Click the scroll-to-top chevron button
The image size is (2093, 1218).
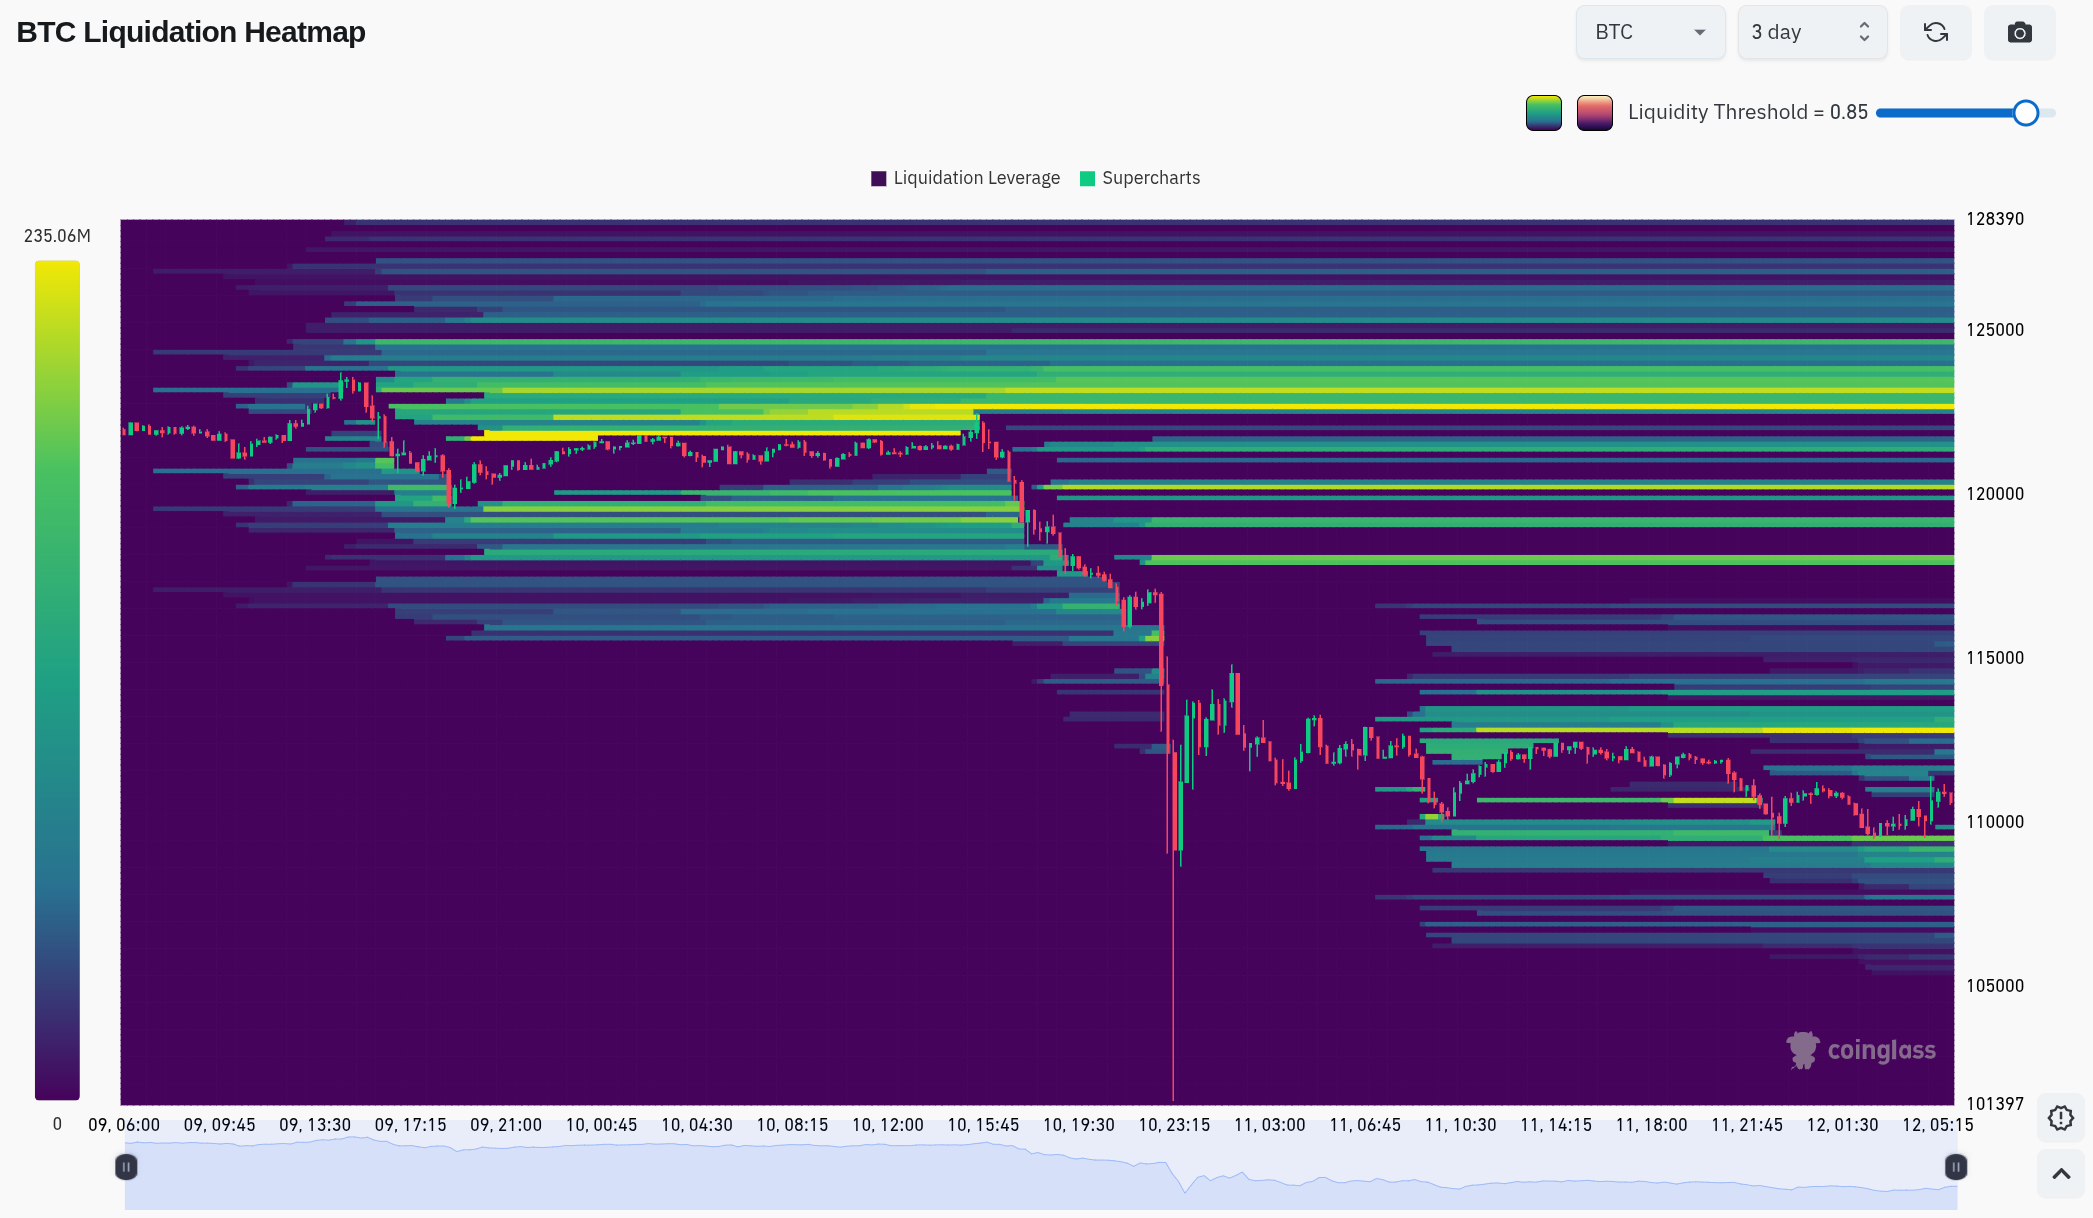(x=2060, y=1174)
